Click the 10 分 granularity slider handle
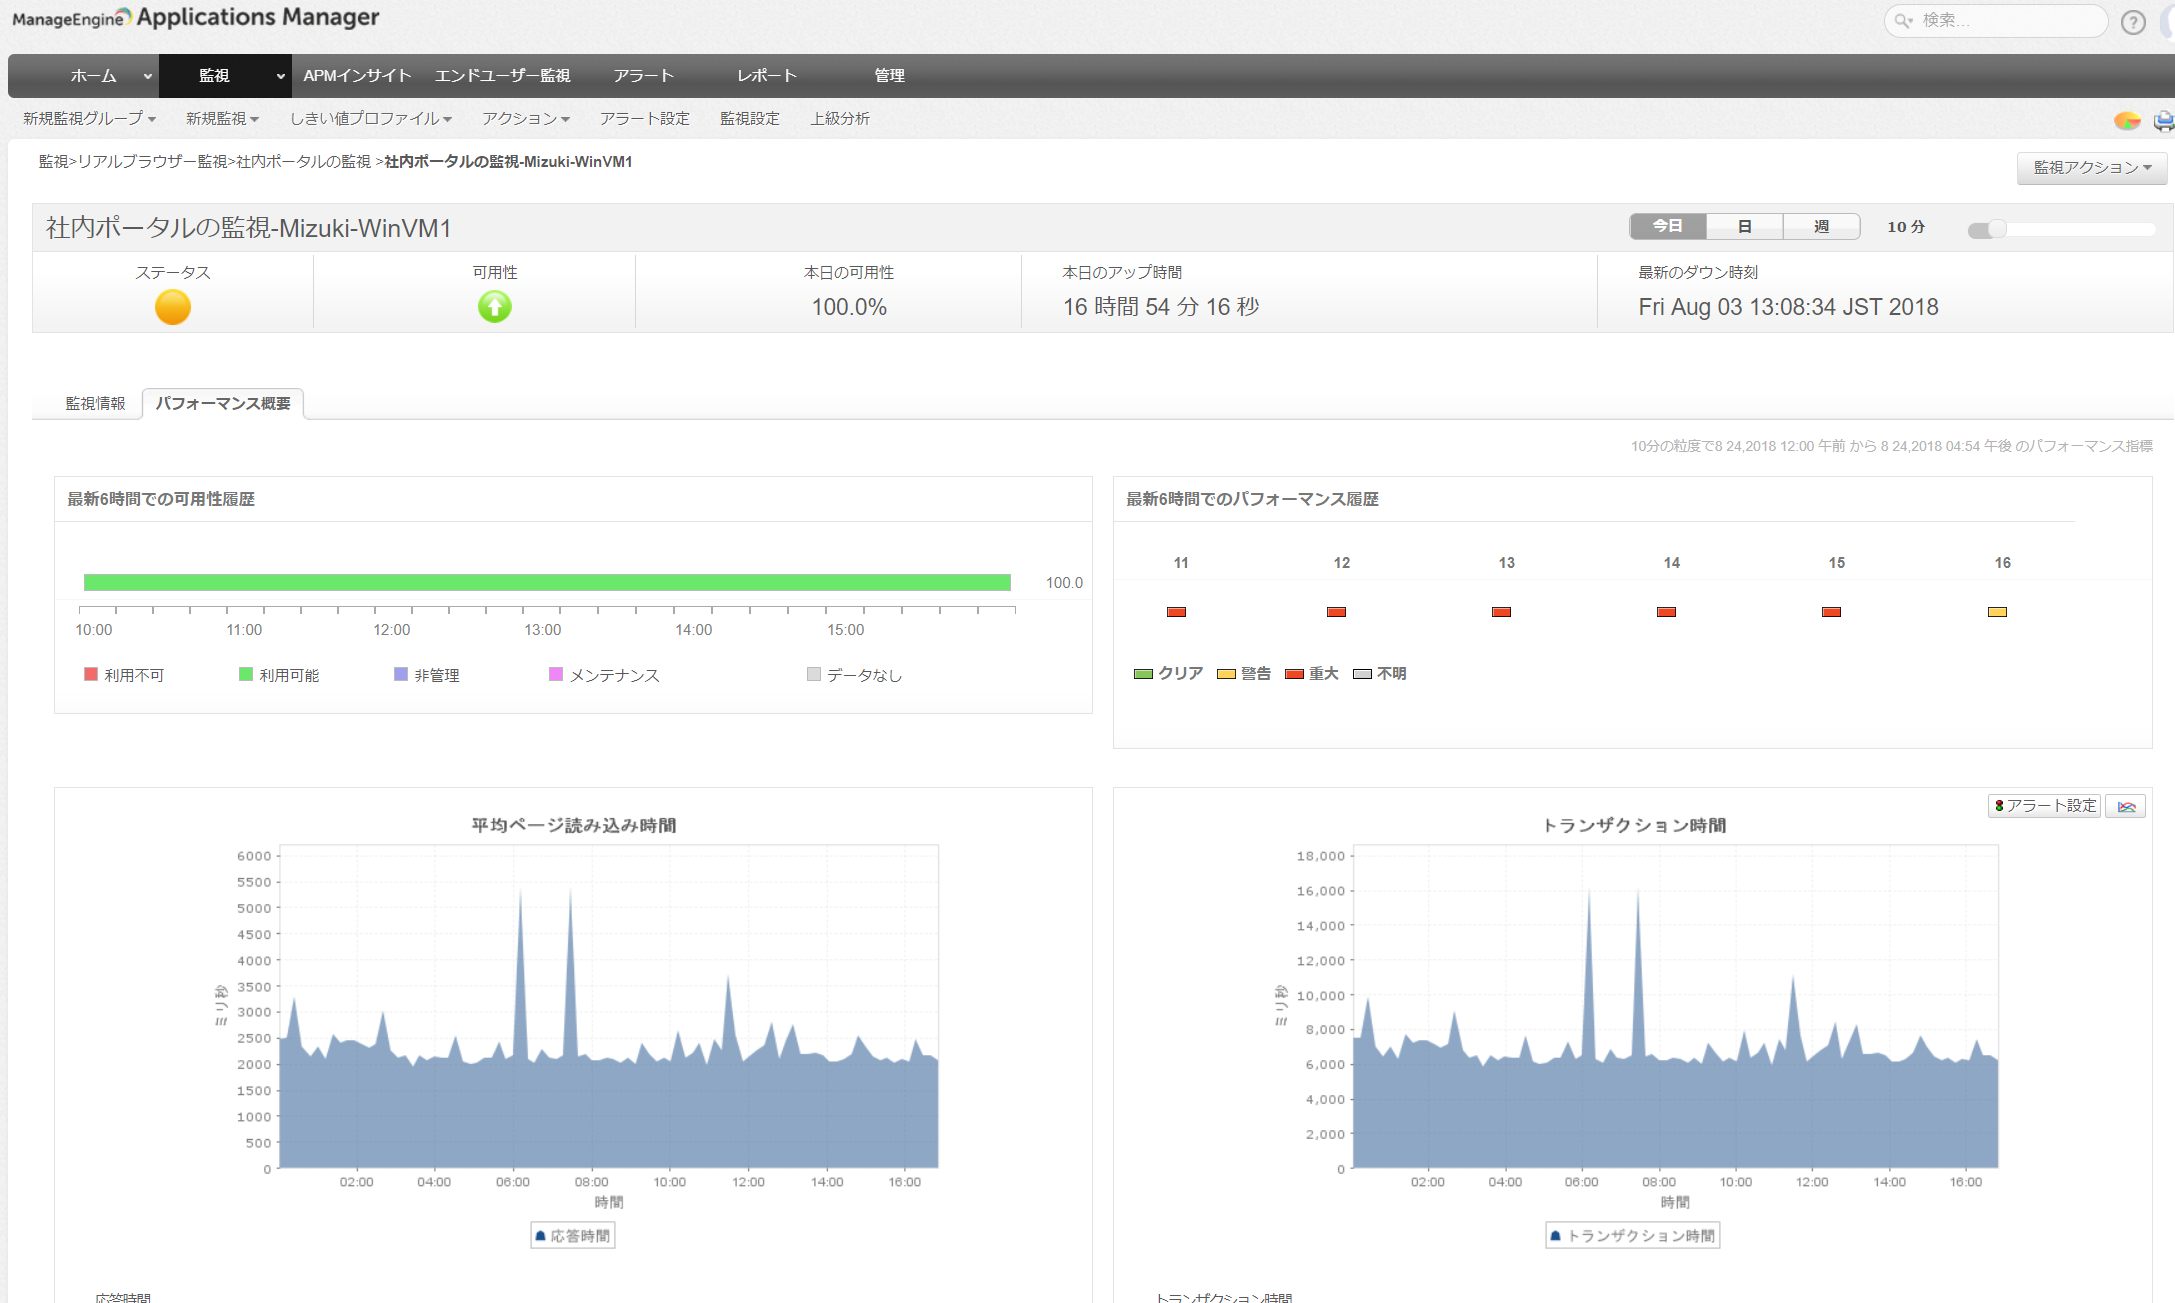The height and width of the screenshot is (1303, 2175). (1995, 229)
